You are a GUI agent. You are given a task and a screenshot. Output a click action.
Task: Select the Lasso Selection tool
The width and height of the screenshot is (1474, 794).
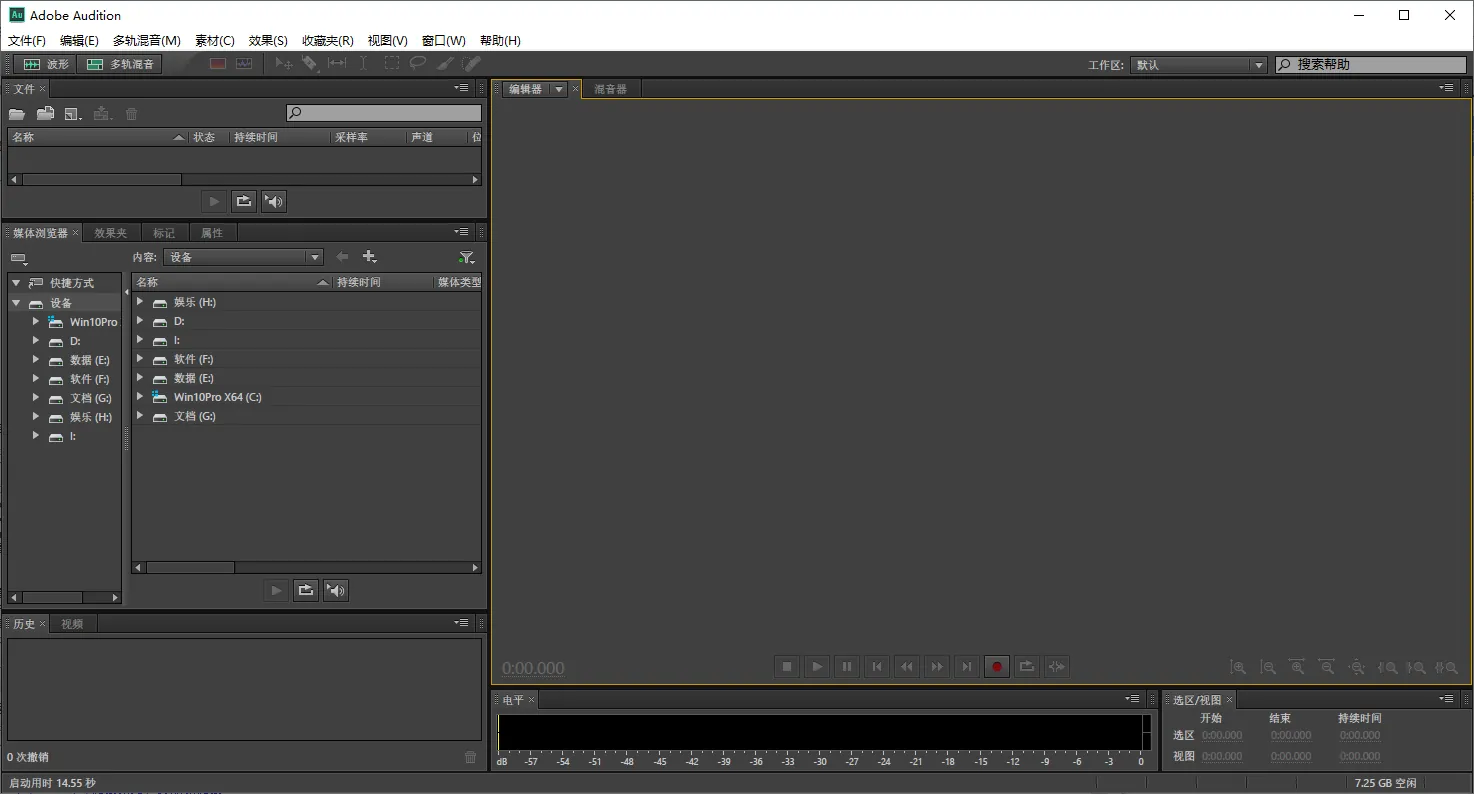tap(418, 63)
